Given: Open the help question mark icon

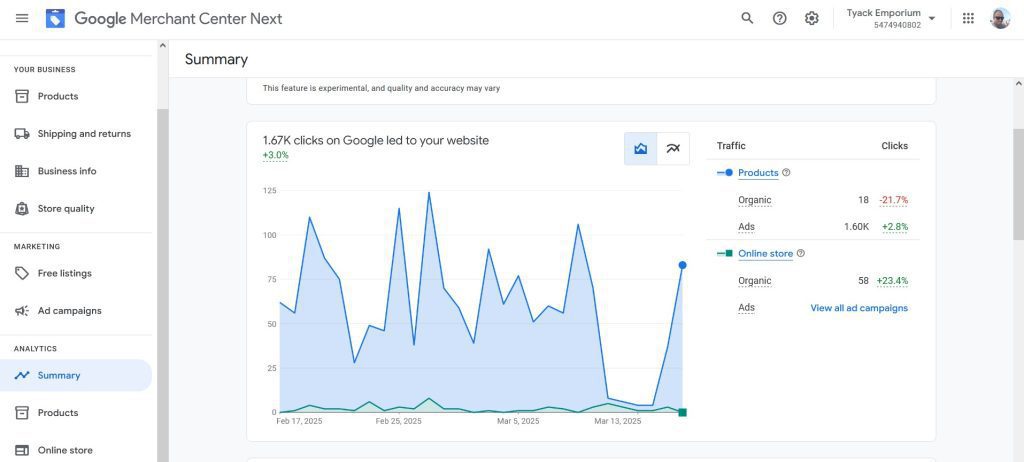Looking at the screenshot, I should click(x=779, y=18).
